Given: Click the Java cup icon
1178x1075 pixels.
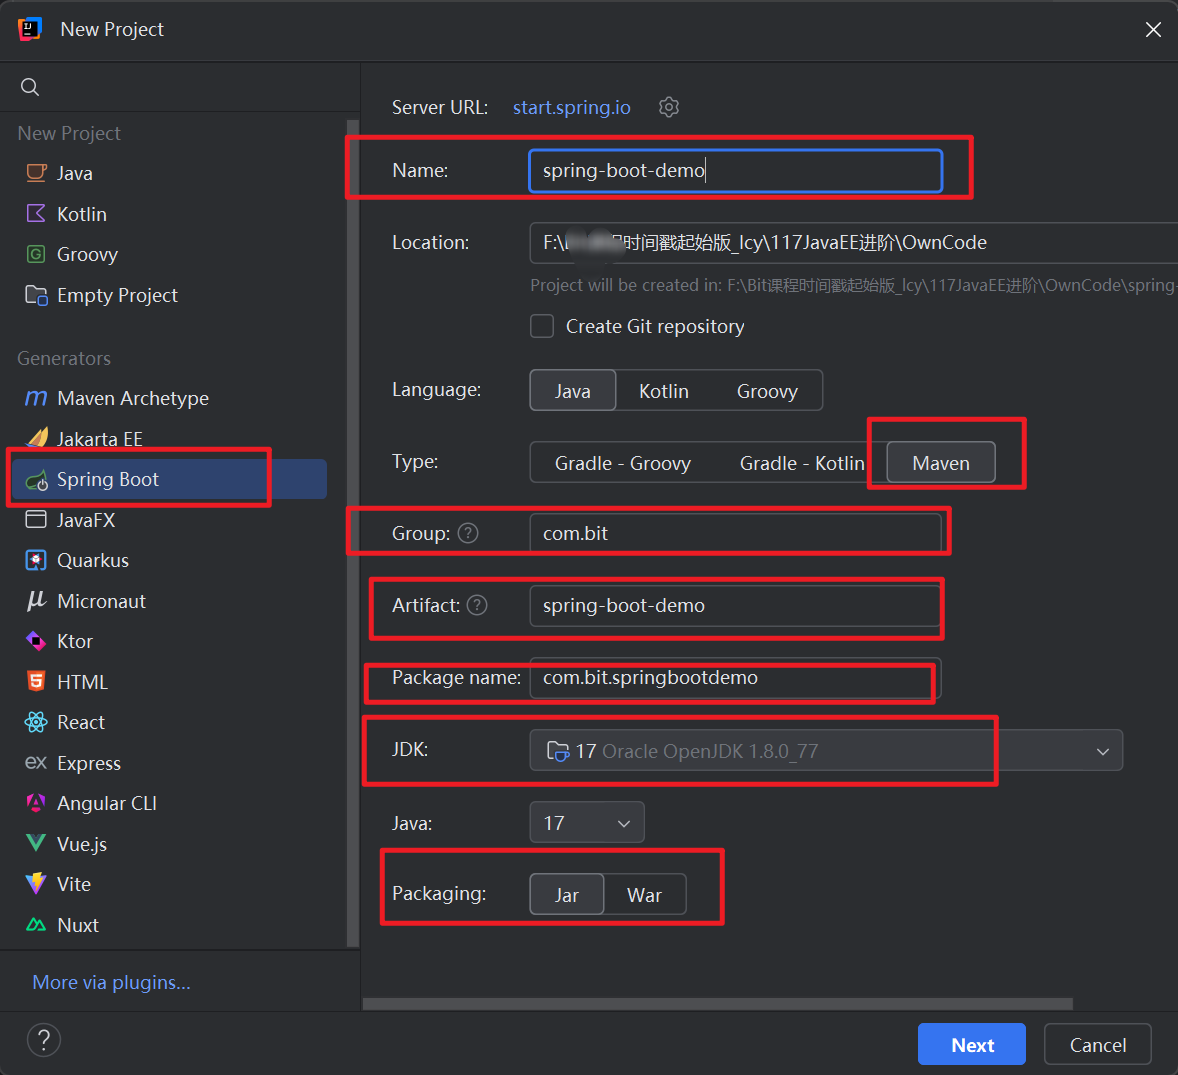Looking at the screenshot, I should pyautogui.click(x=36, y=173).
